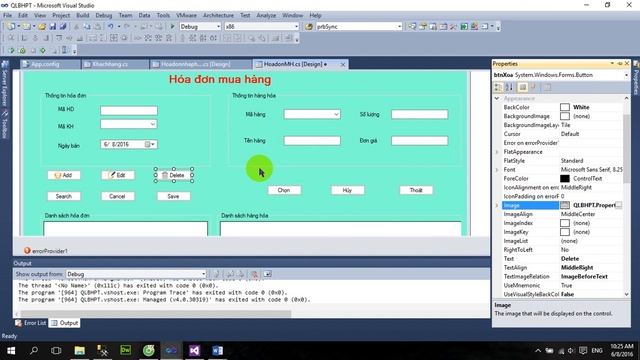Click the Windows Start button
Viewport: 640px width, 360px height.
11,351
